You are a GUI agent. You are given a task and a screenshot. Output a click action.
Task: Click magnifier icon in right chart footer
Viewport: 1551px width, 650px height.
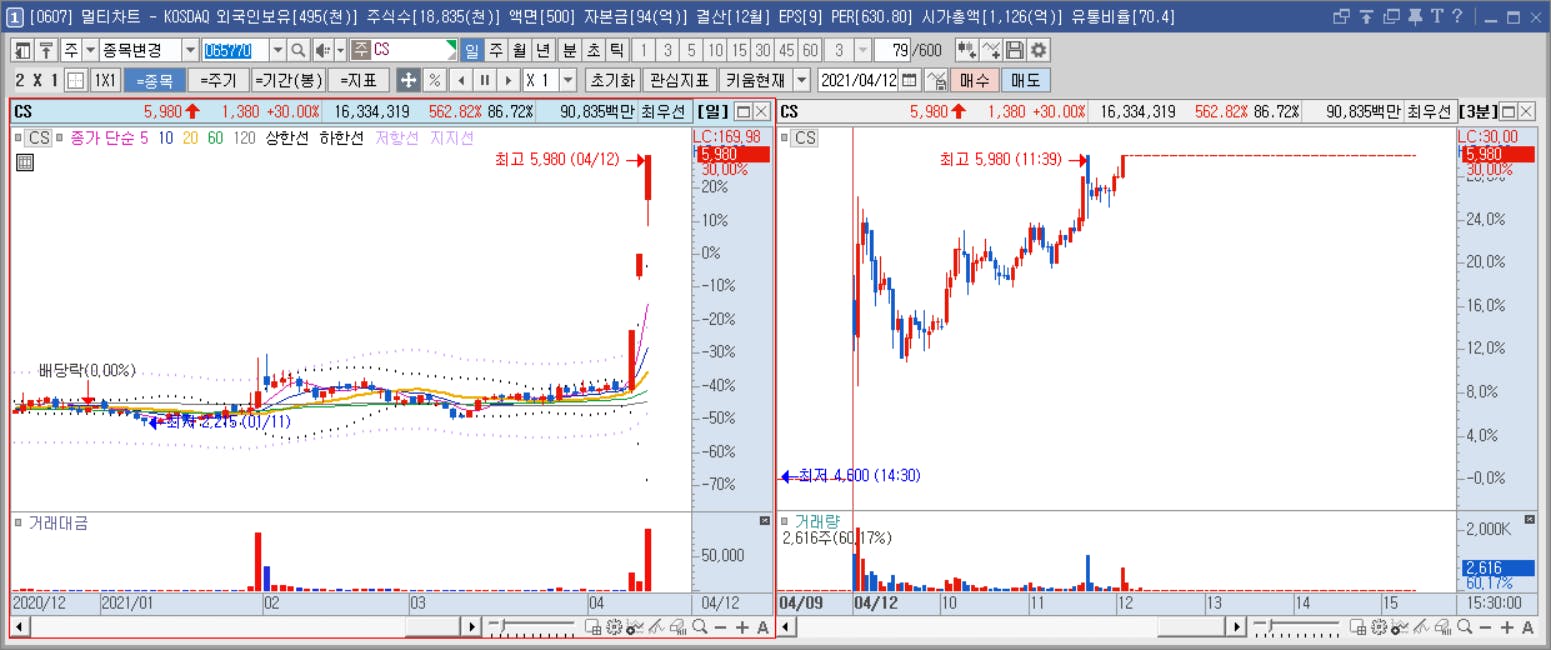point(1463,627)
